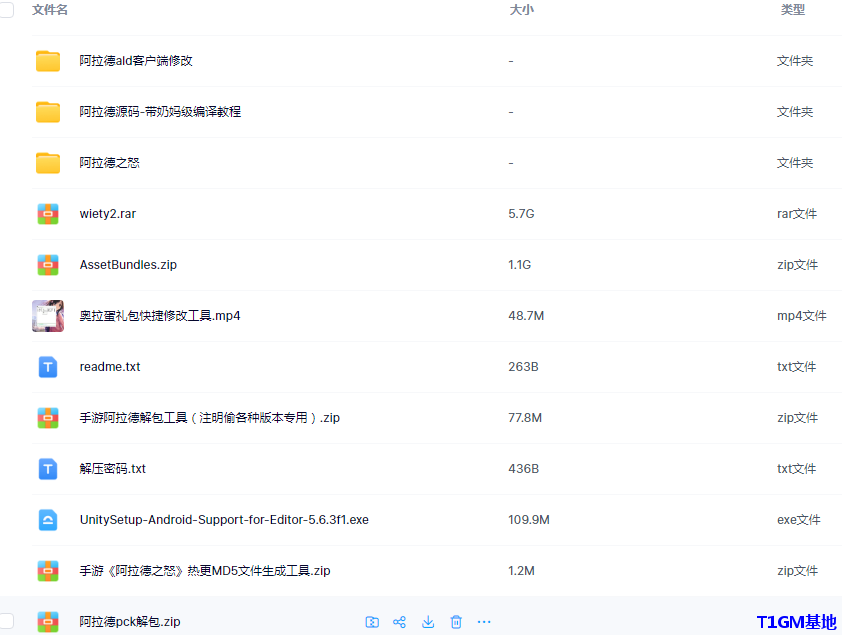842x635 pixels.
Task: Select file name 解压密码.txt
Action: [113, 469]
